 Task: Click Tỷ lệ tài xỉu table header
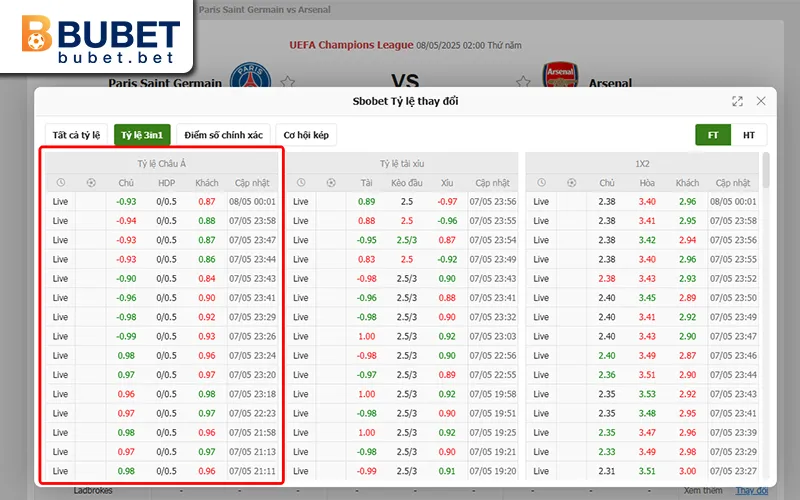coord(402,164)
